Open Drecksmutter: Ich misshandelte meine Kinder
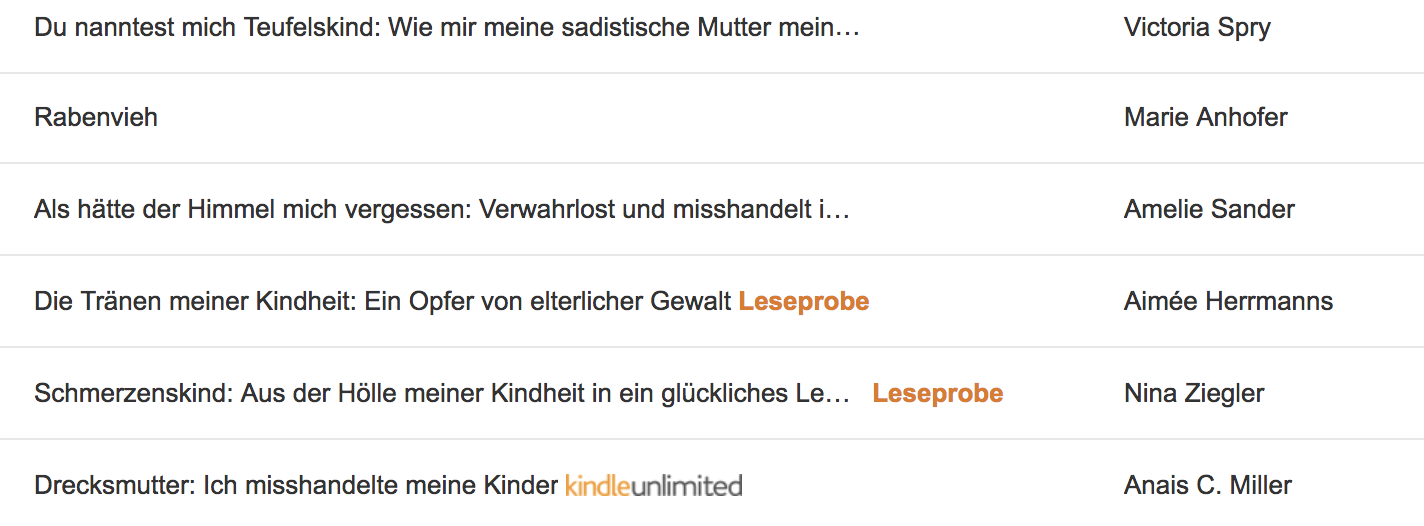The height and width of the screenshot is (526, 1424). (x=296, y=486)
